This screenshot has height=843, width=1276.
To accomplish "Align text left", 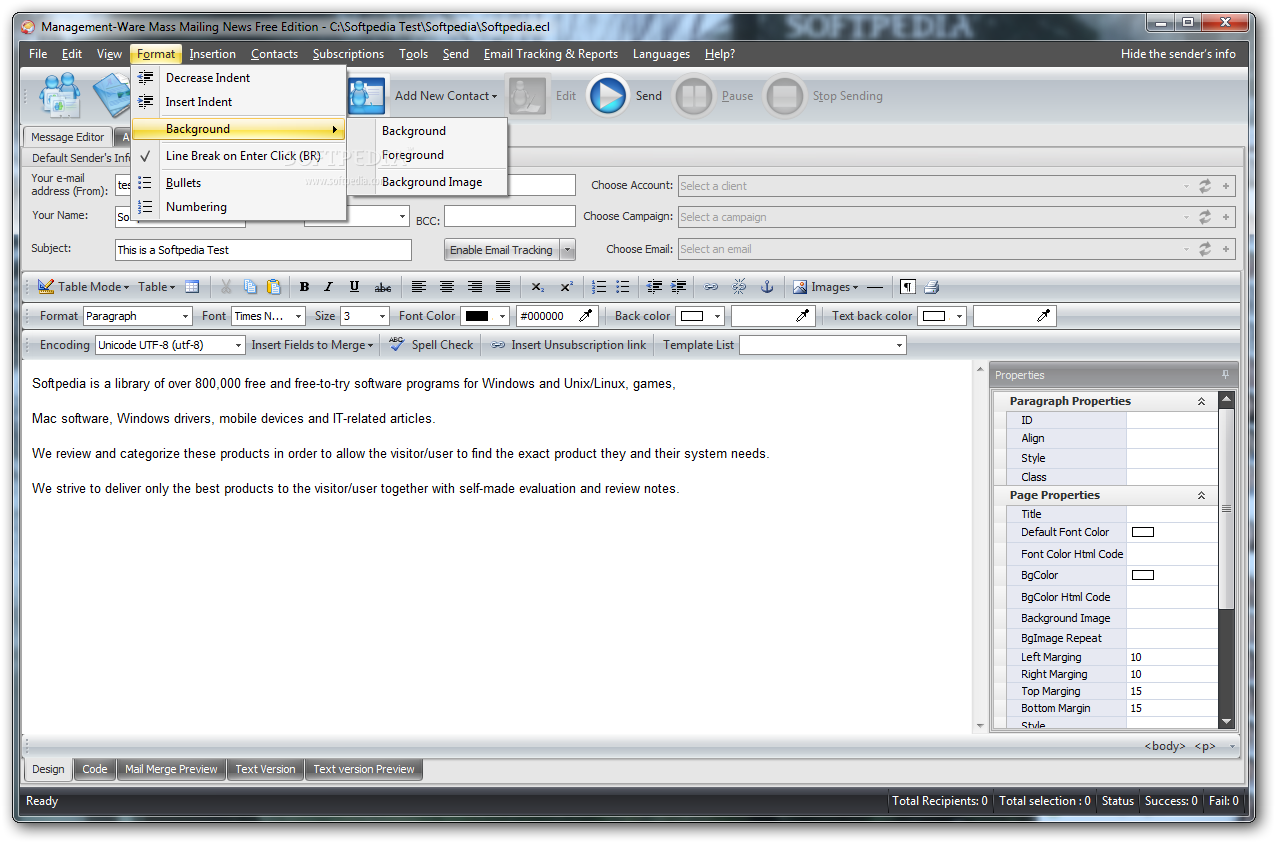I will (419, 287).
